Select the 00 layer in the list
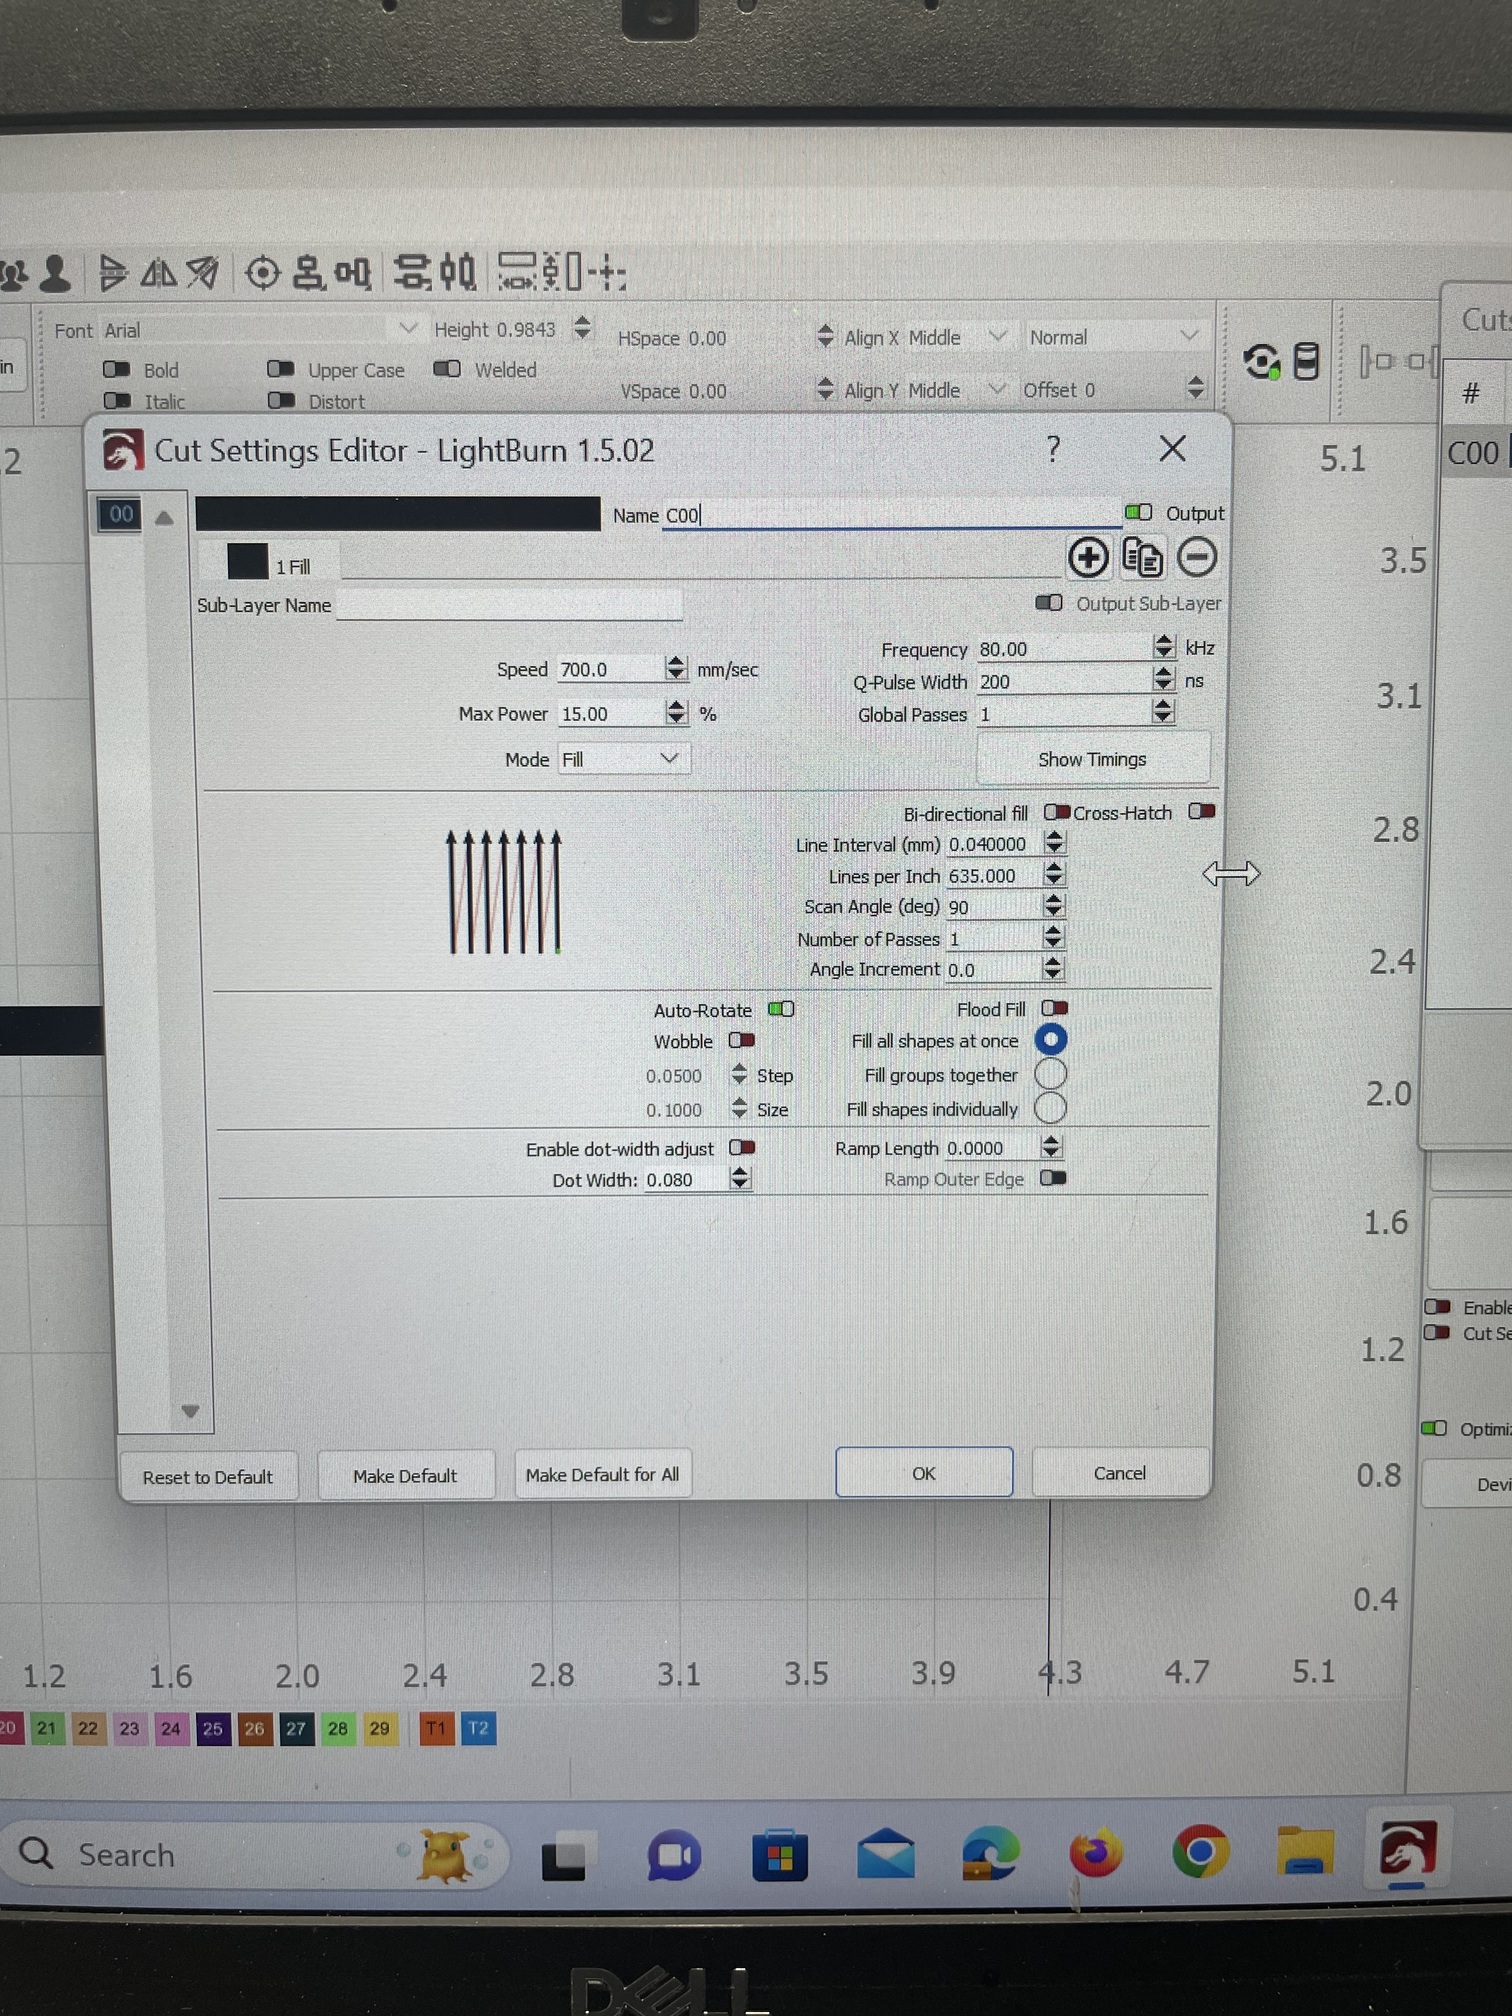This screenshot has height=2016, width=1512. (x=121, y=515)
